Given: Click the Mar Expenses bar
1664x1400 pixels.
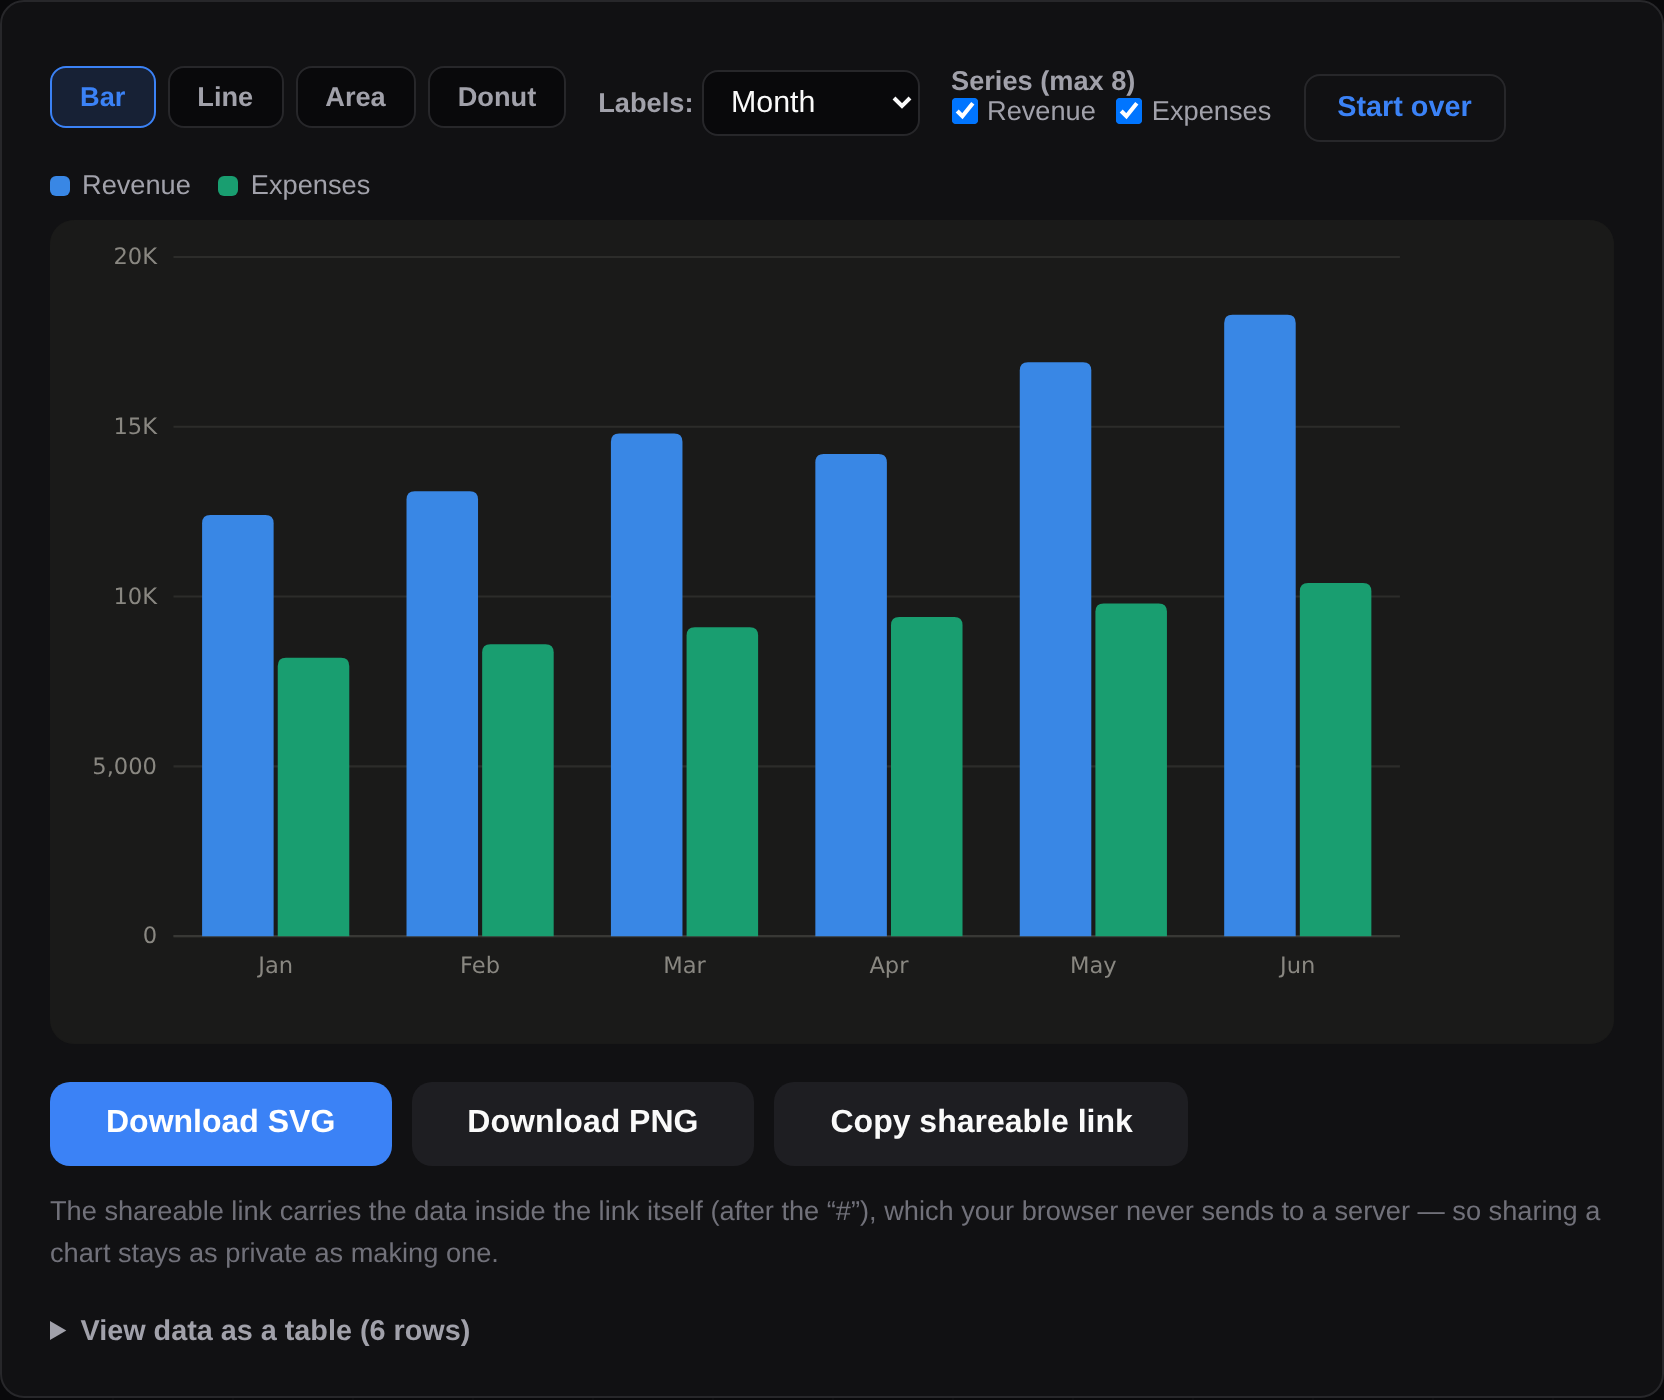Looking at the screenshot, I should click(x=722, y=782).
